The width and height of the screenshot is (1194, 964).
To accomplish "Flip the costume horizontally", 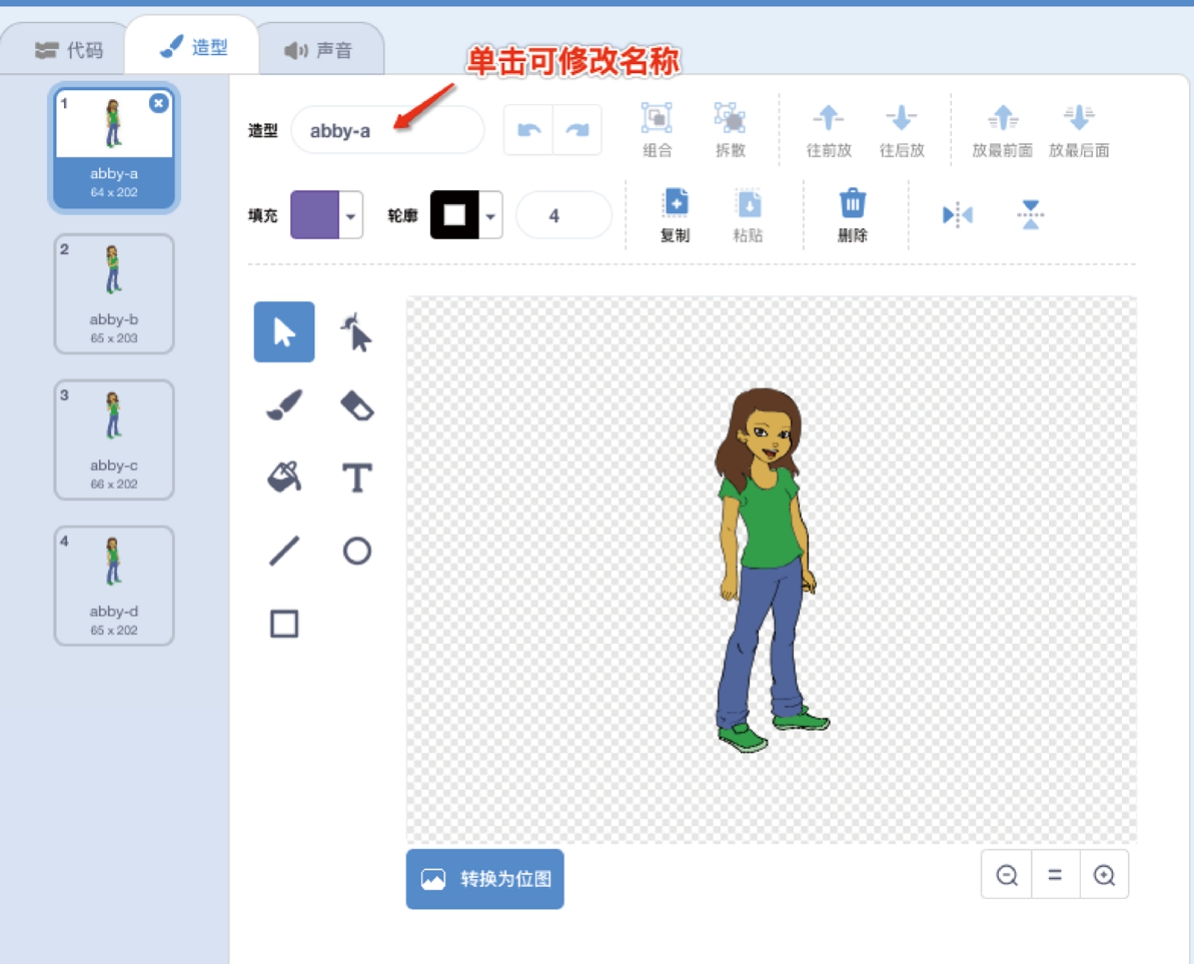I will 957,215.
